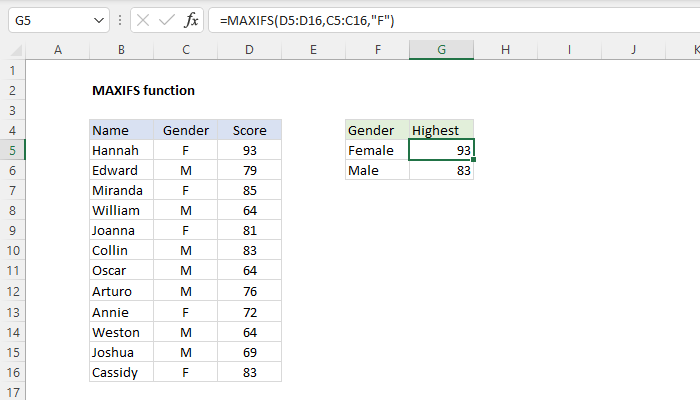Click the 'Gender' header cell in column C
The height and width of the screenshot is (400, 700).
click(186, 130)
